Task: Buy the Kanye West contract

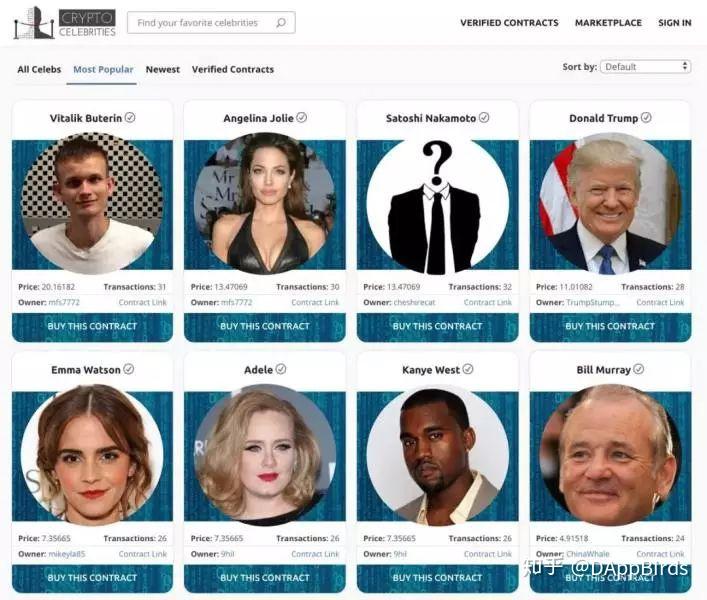Action: 437,578
